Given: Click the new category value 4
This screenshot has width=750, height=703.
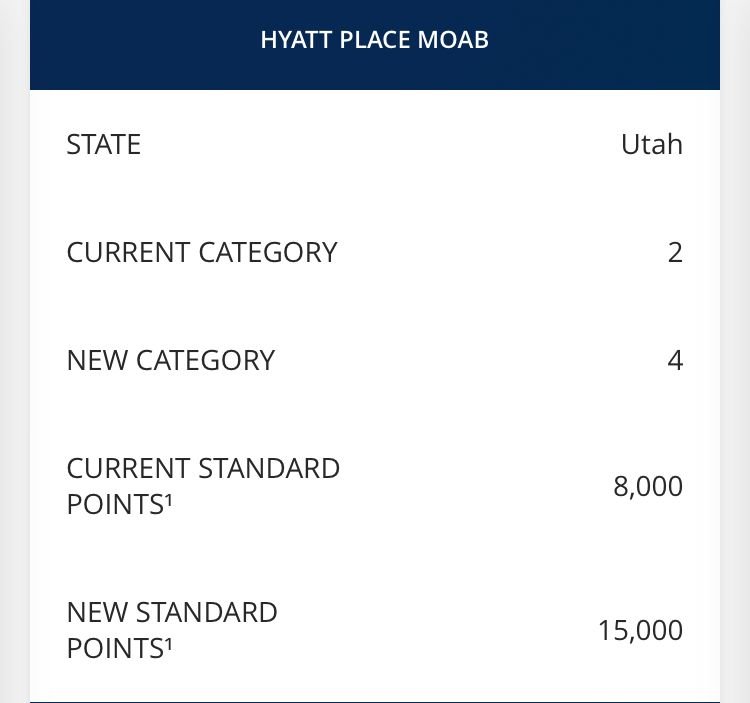Looking at the screenshot, I should coord(675,360).
